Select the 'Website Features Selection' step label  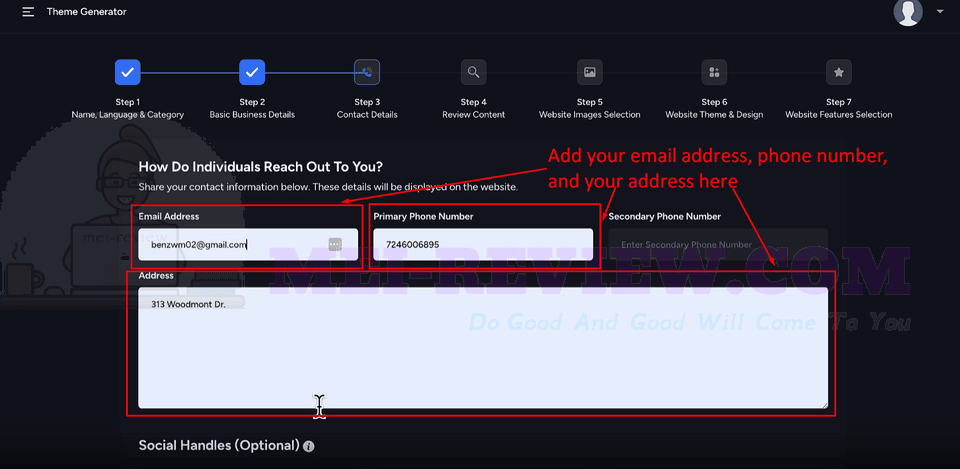coord(839,114)
